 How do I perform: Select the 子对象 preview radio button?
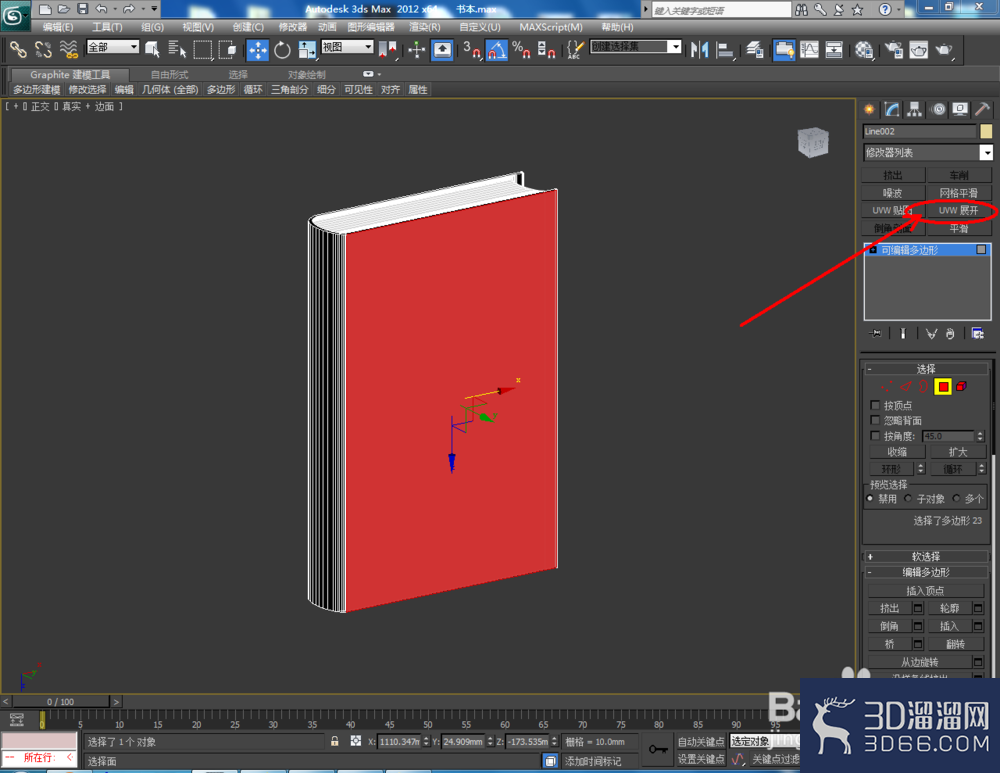pyautogui.click(x=908, y=498)
